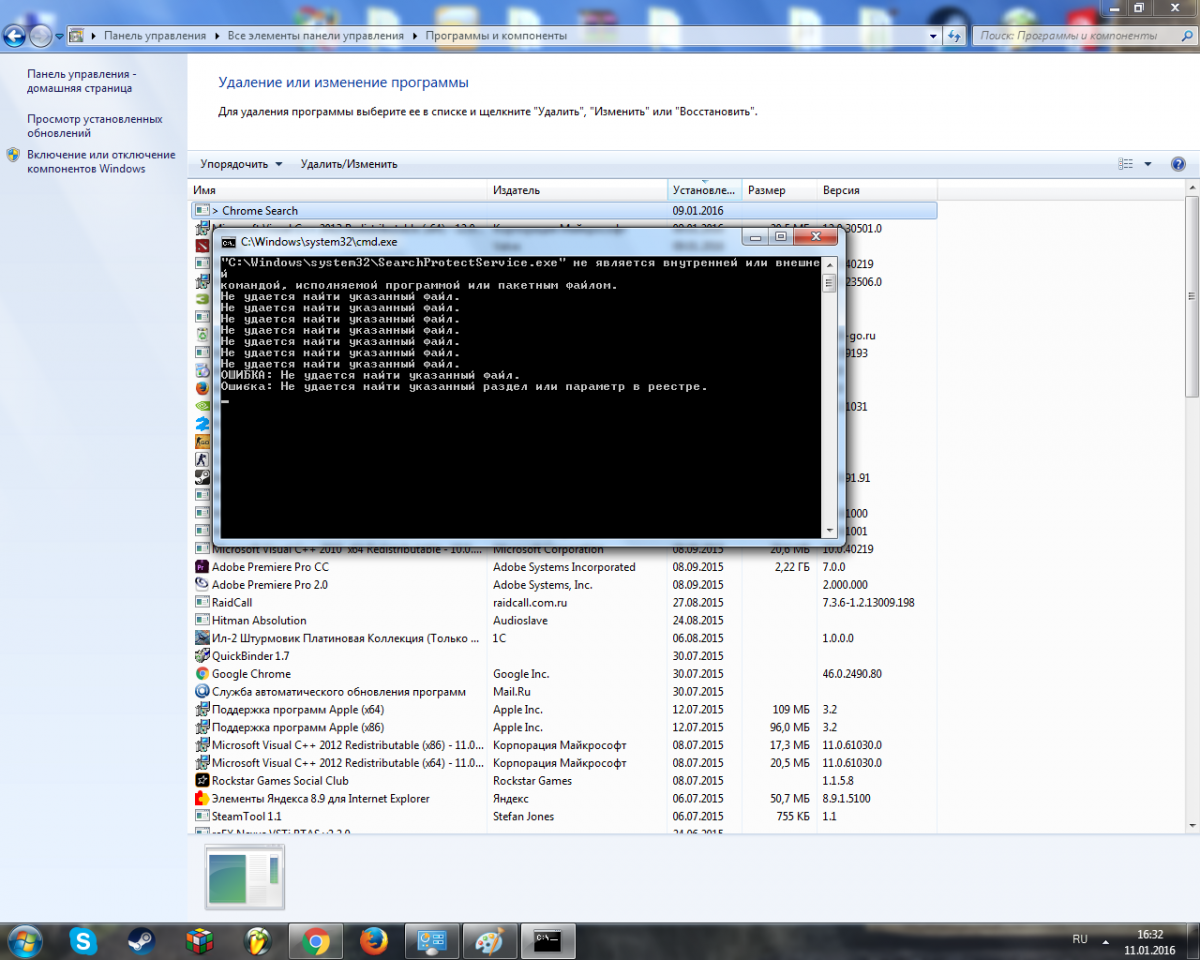Select Google Chrome in the programs list
The image size is (1200, 960).
coord(251,674)
